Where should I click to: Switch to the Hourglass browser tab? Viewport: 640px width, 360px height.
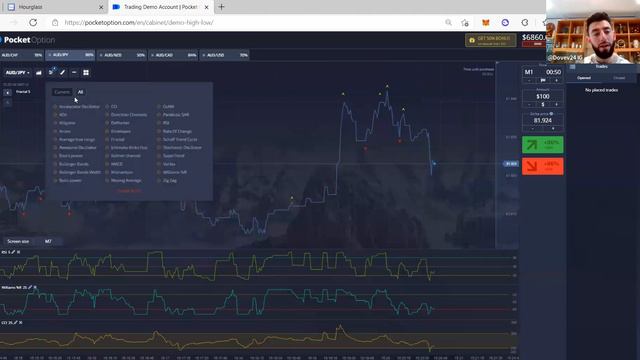53,7
